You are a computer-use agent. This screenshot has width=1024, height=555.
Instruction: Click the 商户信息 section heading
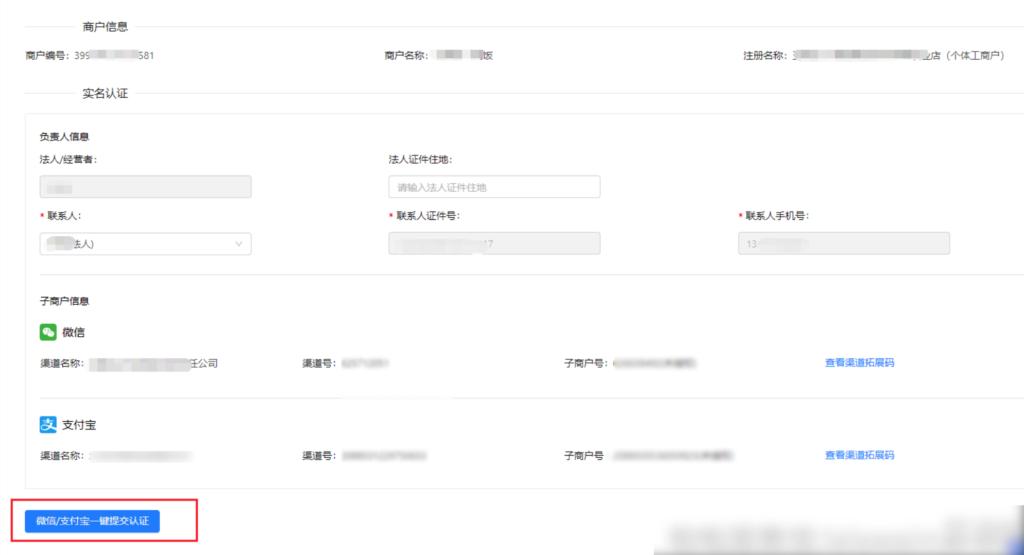click(105, 27)
